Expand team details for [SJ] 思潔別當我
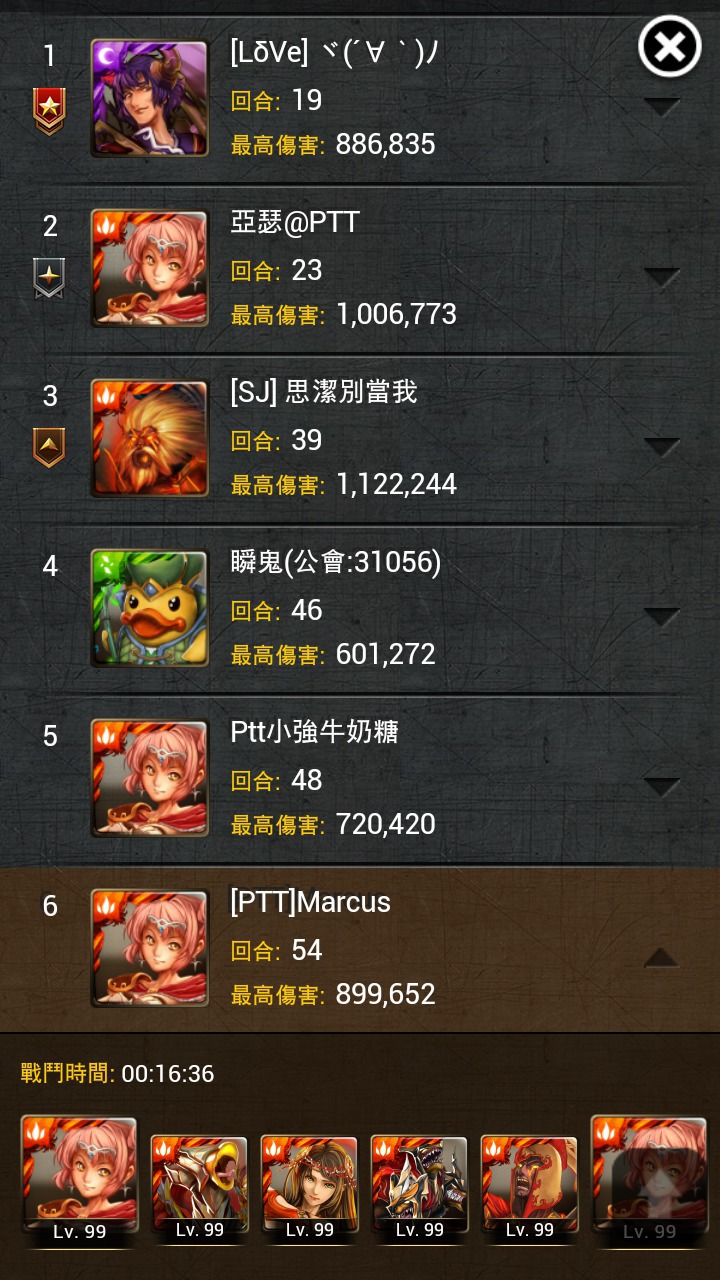 (662, 446)
